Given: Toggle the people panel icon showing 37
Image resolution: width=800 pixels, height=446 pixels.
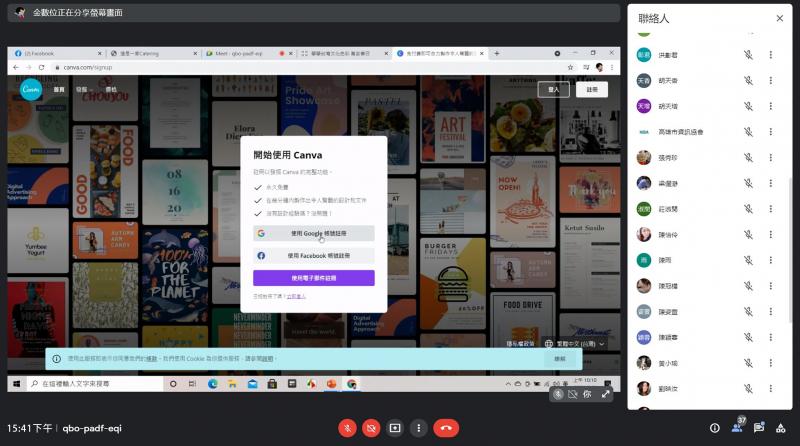Looking at the screenshot, I should pos(737,428).
